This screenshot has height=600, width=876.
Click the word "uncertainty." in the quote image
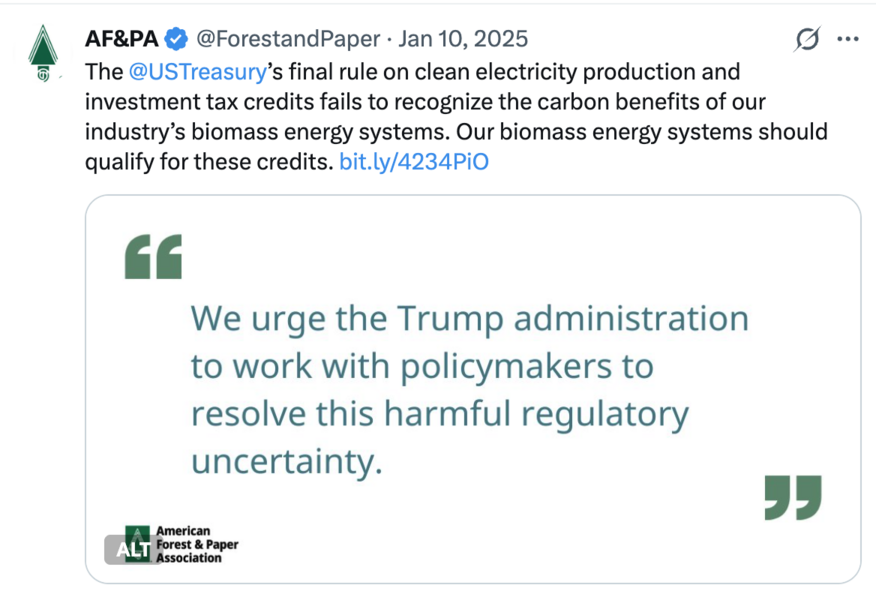(287, 461)
